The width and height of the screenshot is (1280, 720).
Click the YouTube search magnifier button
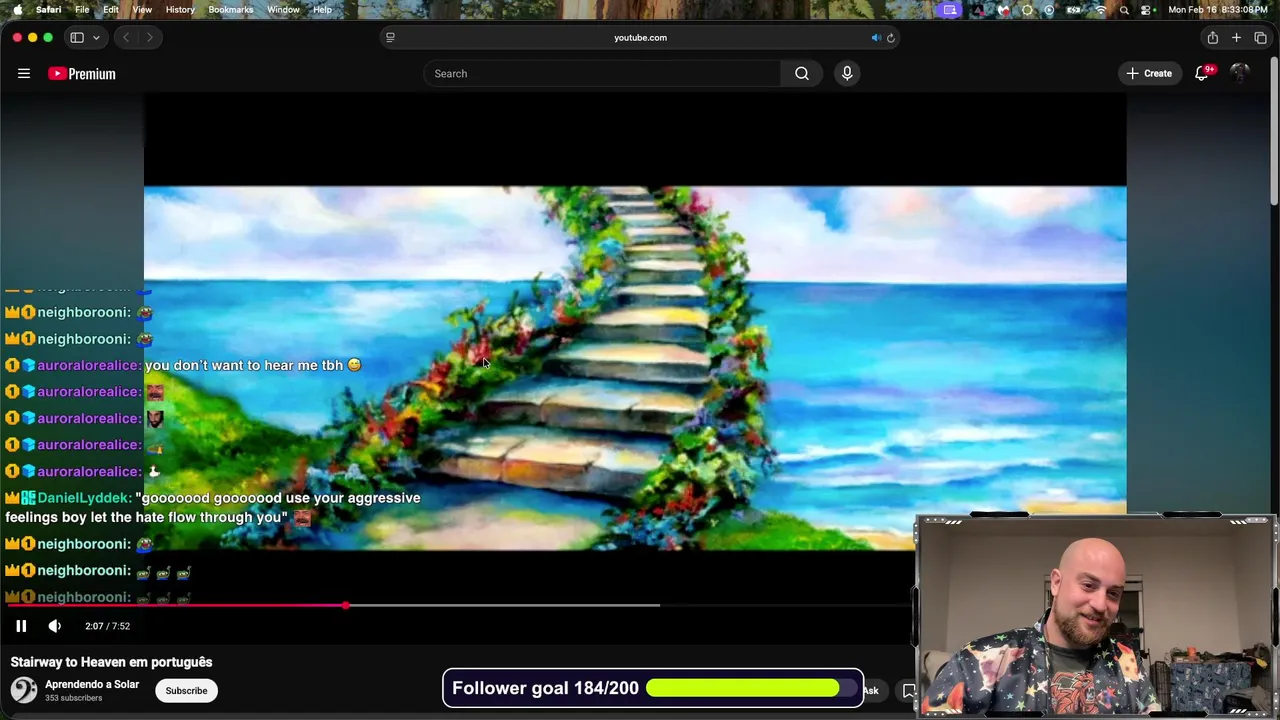click(802, 73)
